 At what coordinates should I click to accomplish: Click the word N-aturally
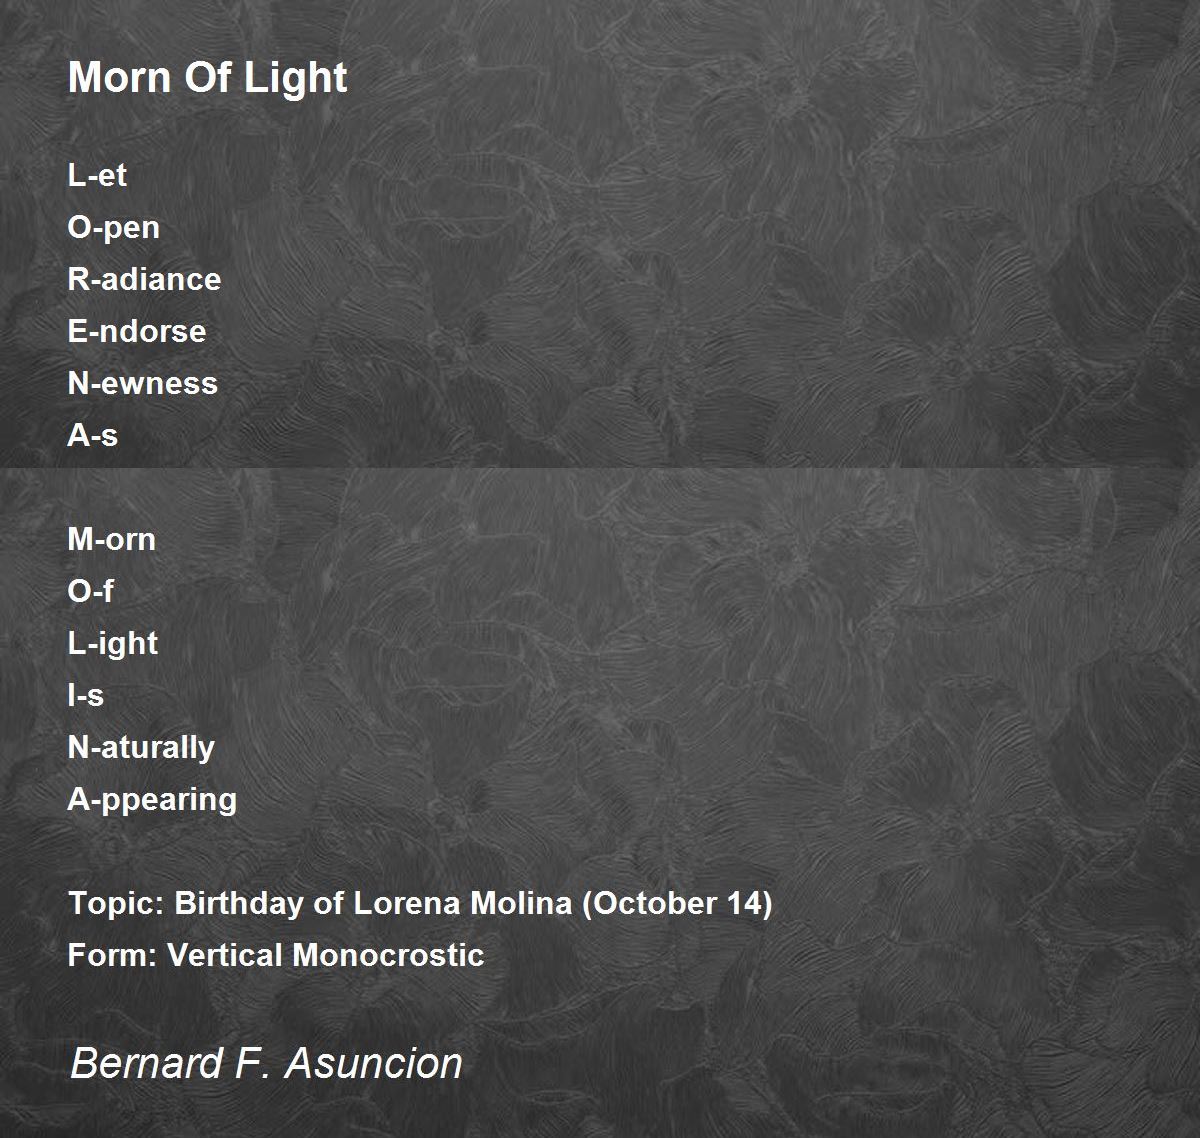click(141, 748)
